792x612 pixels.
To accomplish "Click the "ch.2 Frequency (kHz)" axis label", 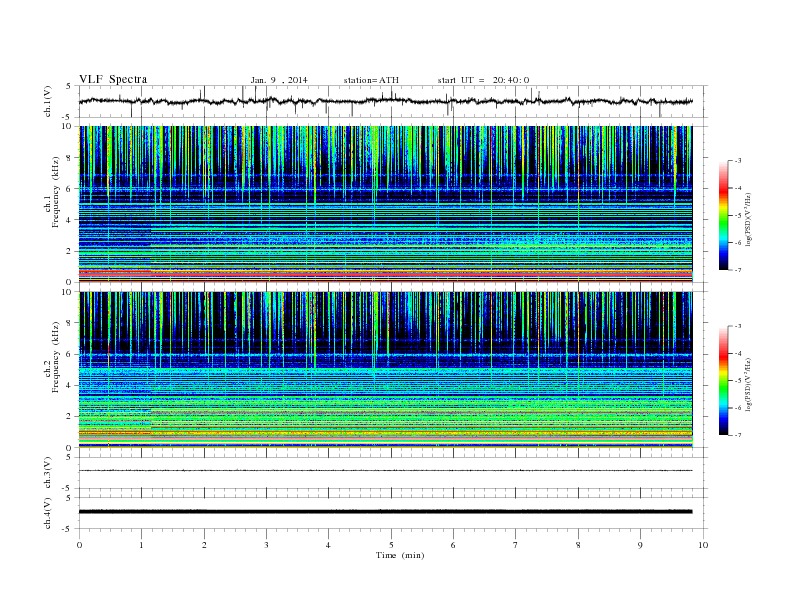I will coord(51,357).
